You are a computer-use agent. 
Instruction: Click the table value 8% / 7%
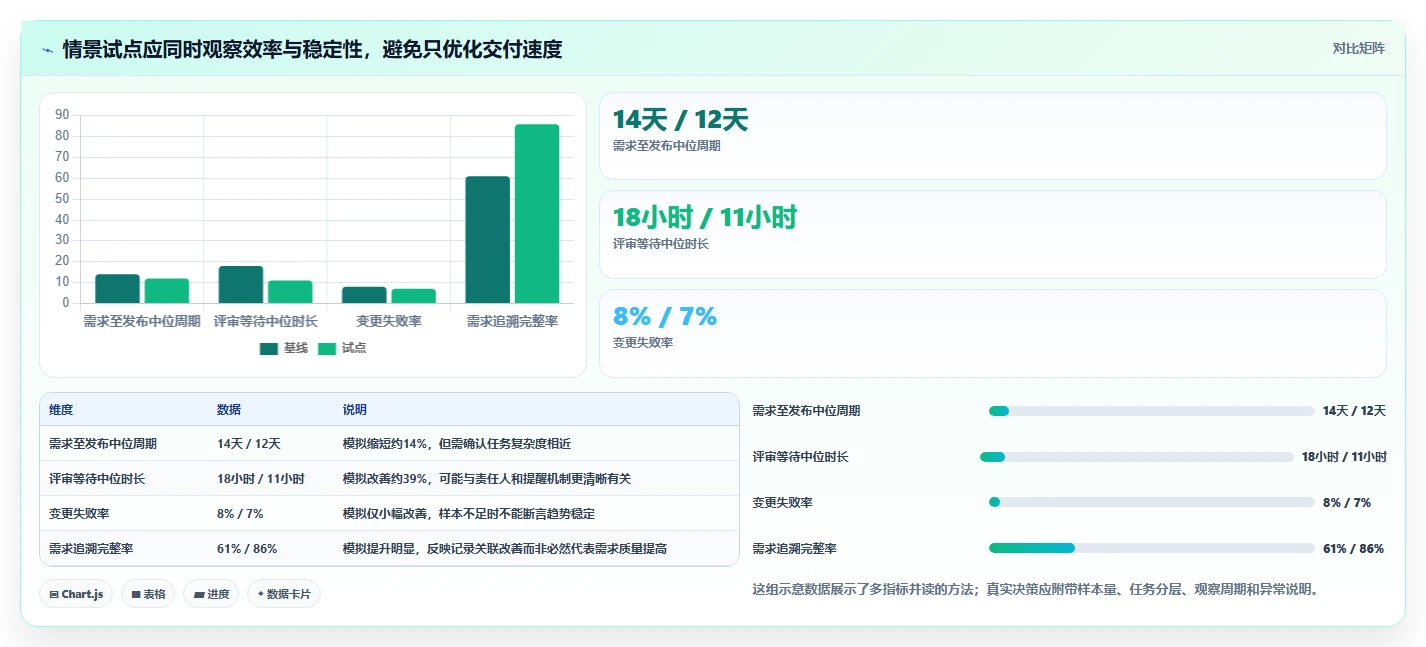coord(240,514)
